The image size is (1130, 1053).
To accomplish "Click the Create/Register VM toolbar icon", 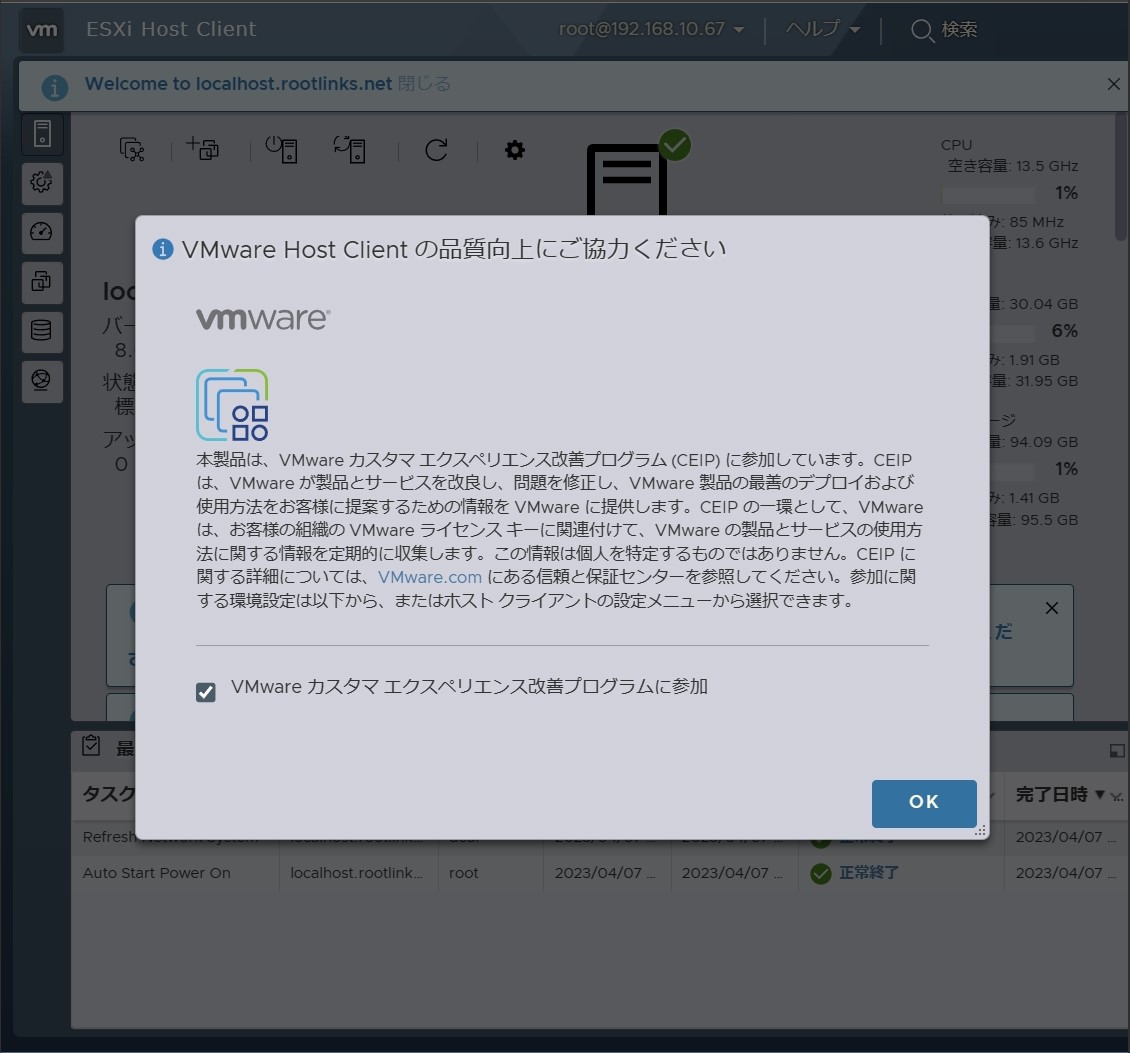I will pos(203,148).
